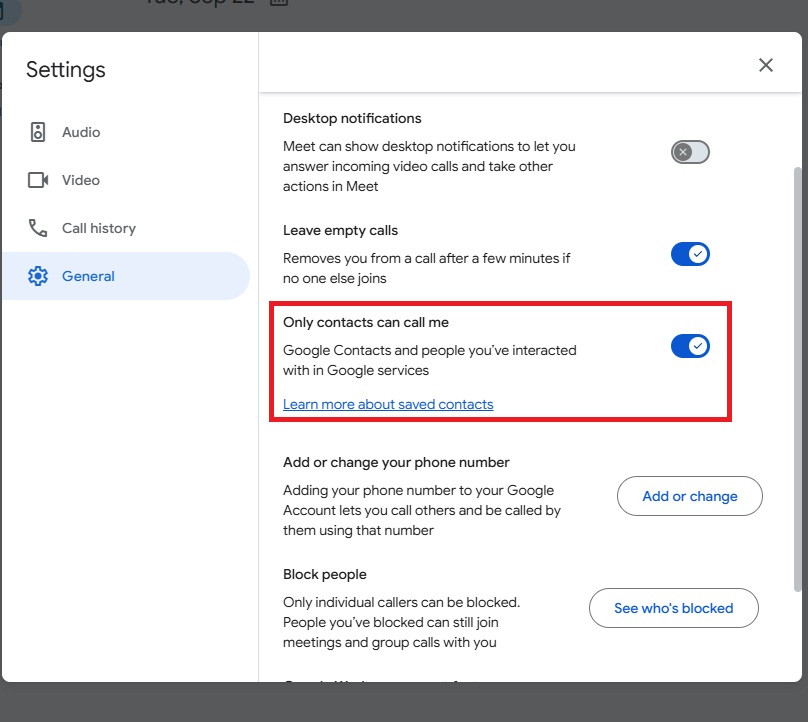The width and height of the screenshot is (808, 722).
Task: Open Learn more about saved contacts
Action: coord(388,404)
